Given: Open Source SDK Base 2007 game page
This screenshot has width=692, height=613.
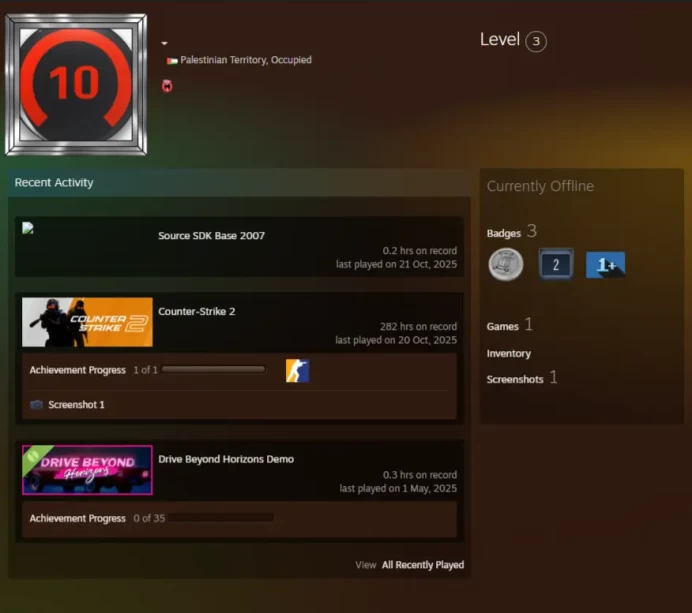Looking at the screenshot, I should point(211,236).
